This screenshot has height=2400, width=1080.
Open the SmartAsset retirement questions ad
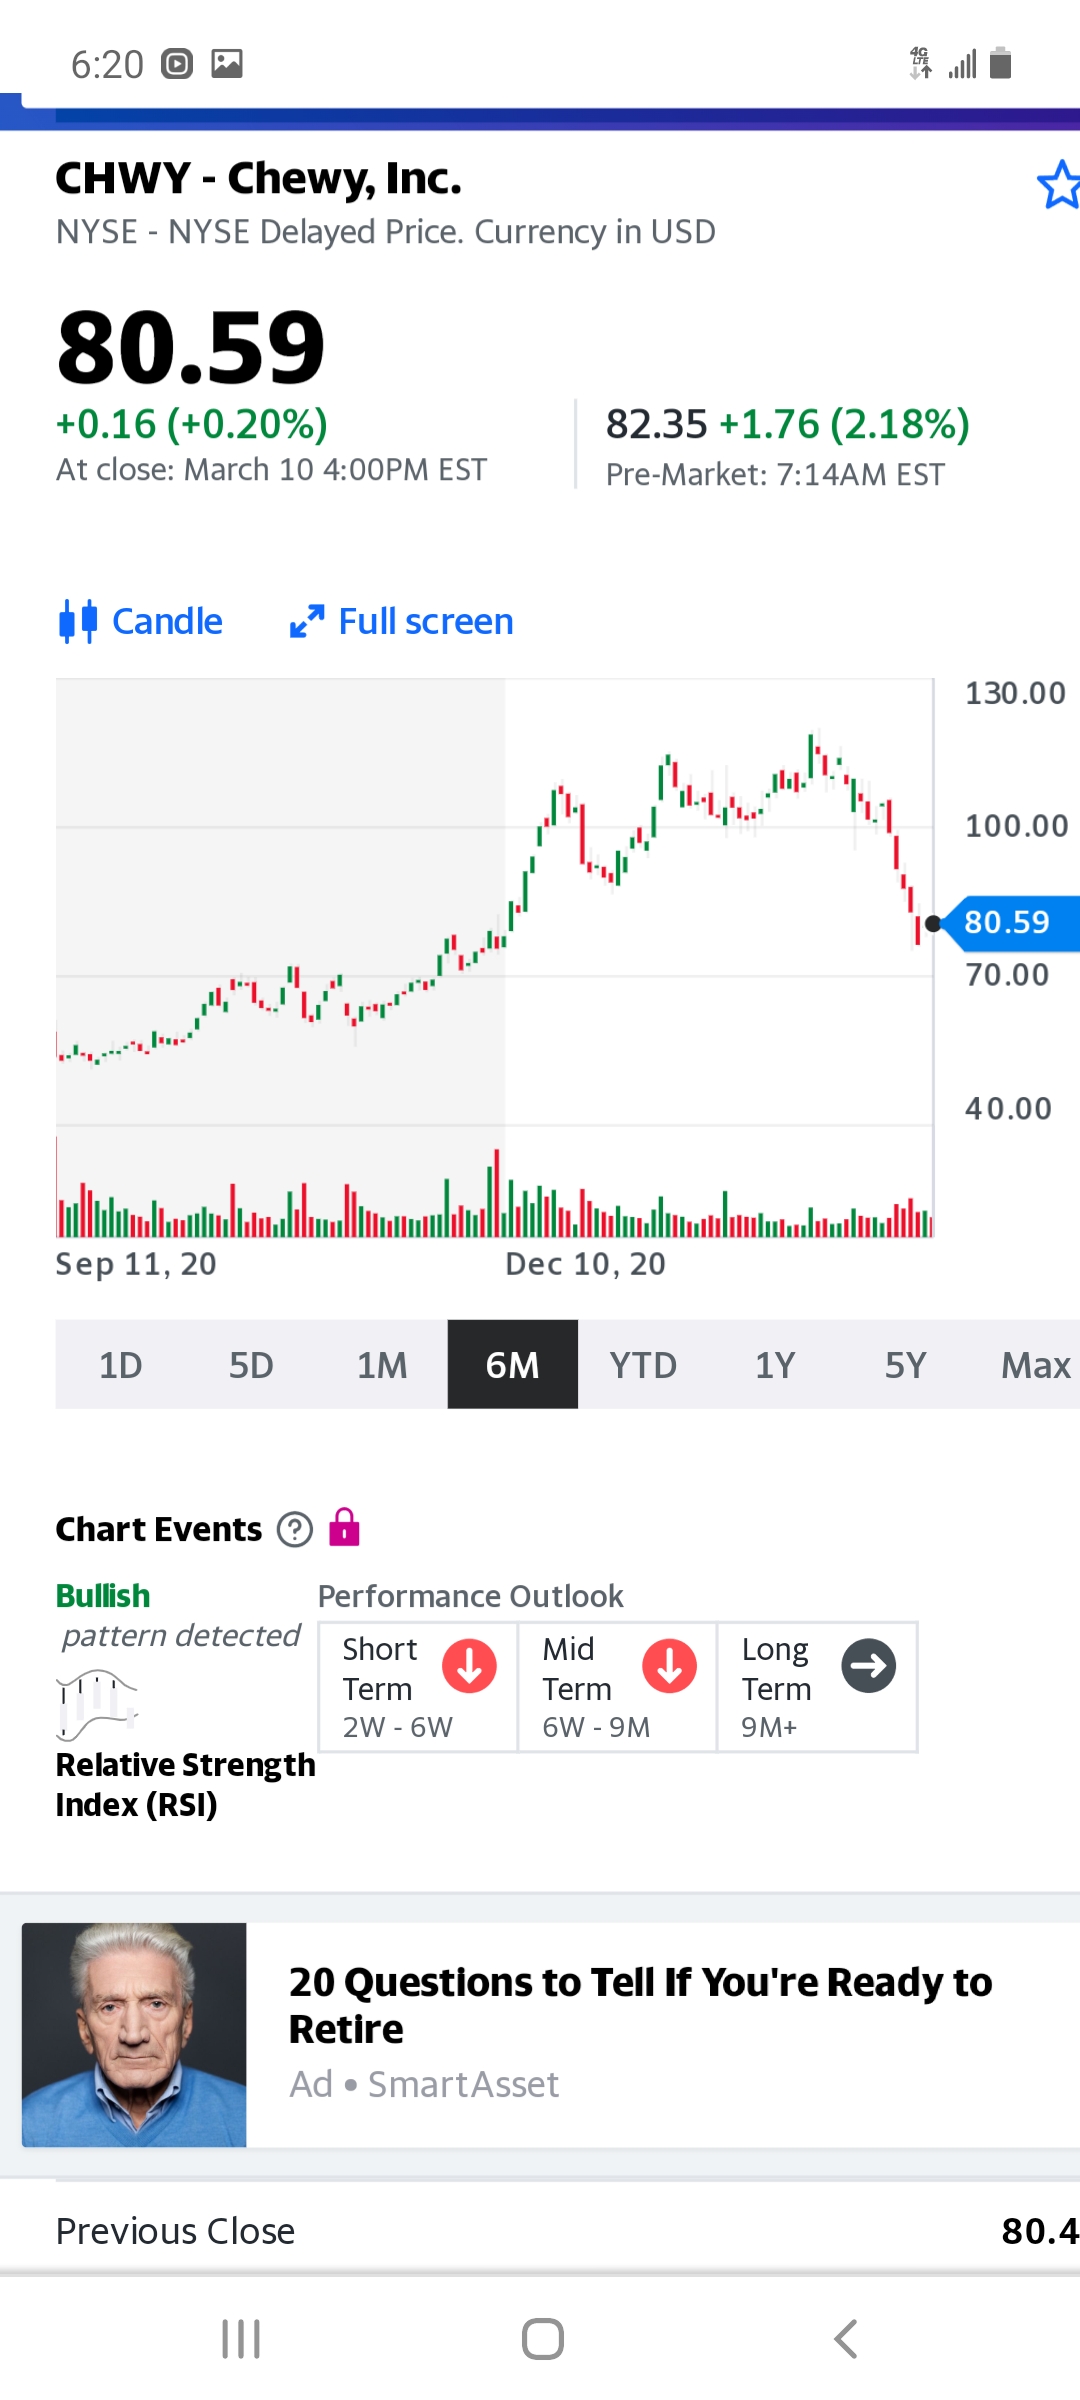click(x=640, y=2005)
